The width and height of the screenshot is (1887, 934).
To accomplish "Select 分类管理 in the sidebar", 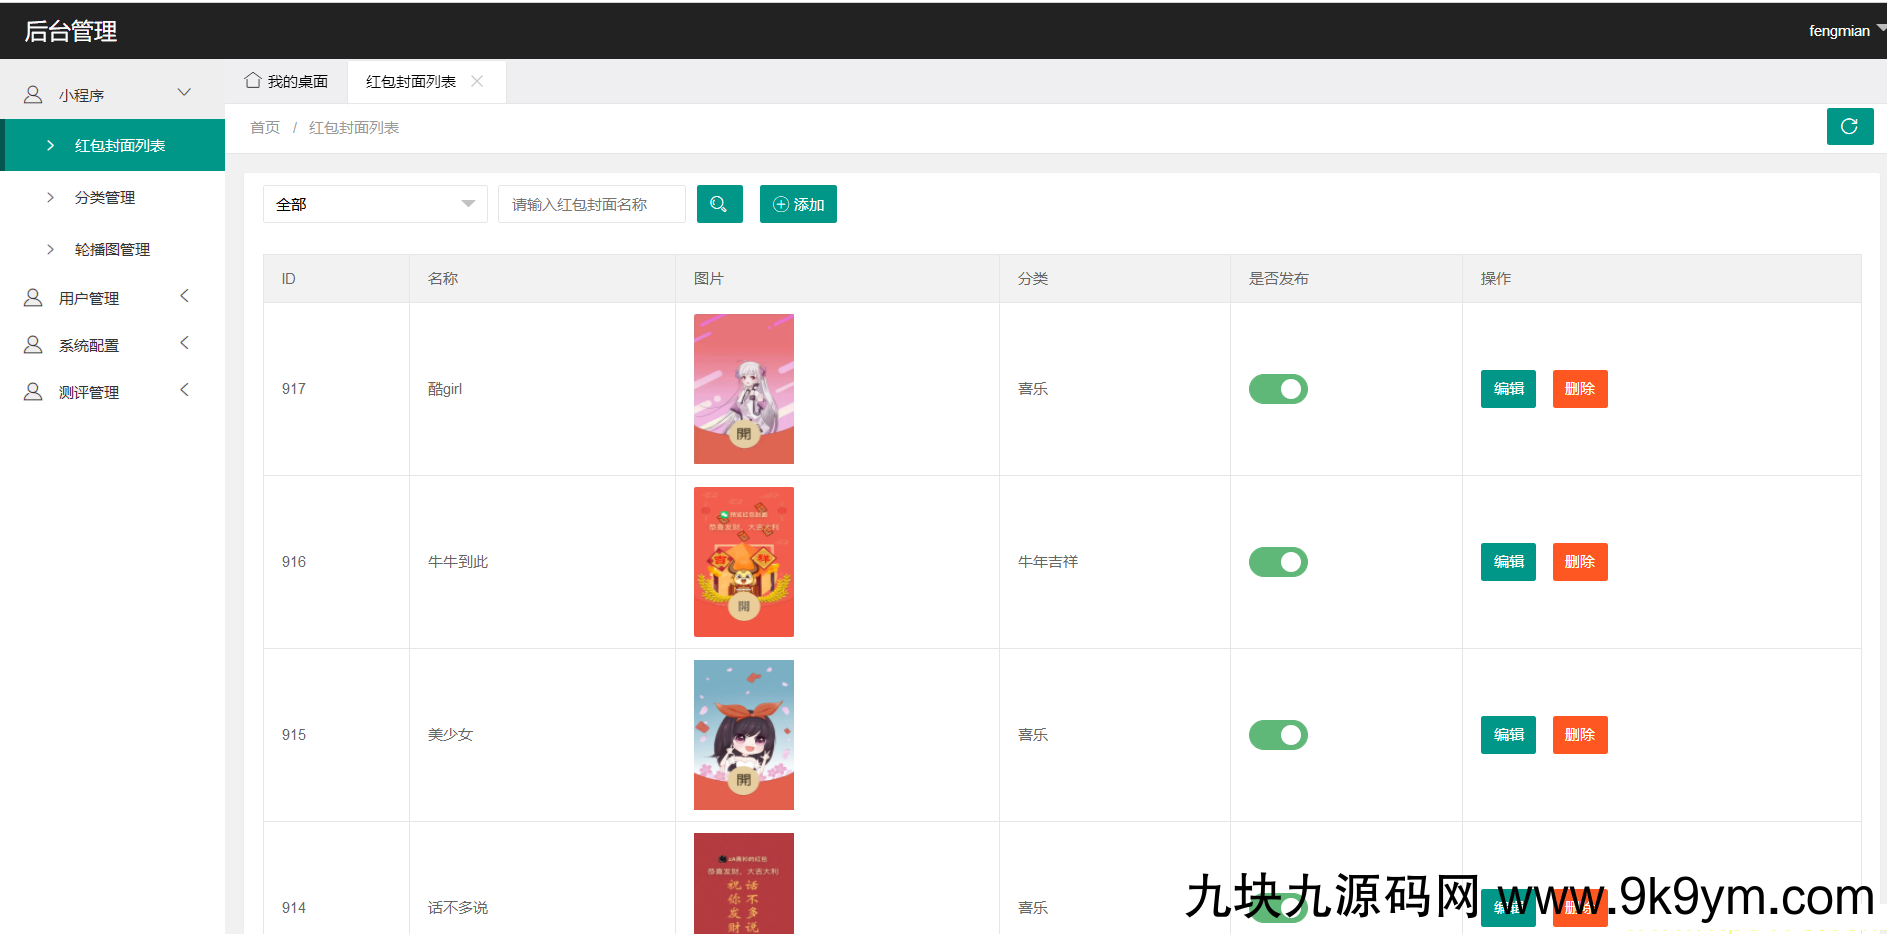I will 105,198.
